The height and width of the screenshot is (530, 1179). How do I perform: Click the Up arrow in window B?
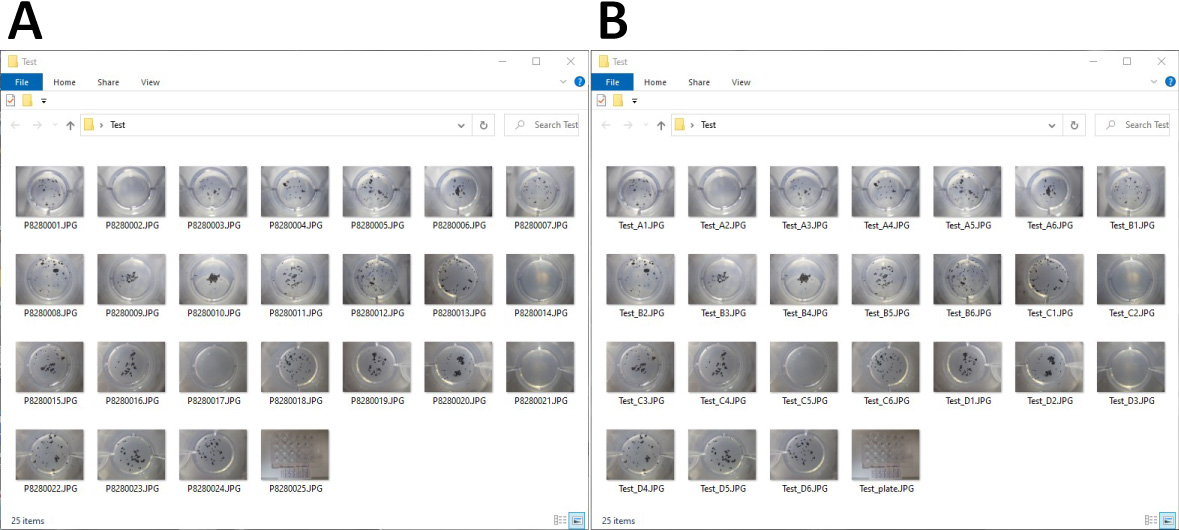(x=662, y=126)
